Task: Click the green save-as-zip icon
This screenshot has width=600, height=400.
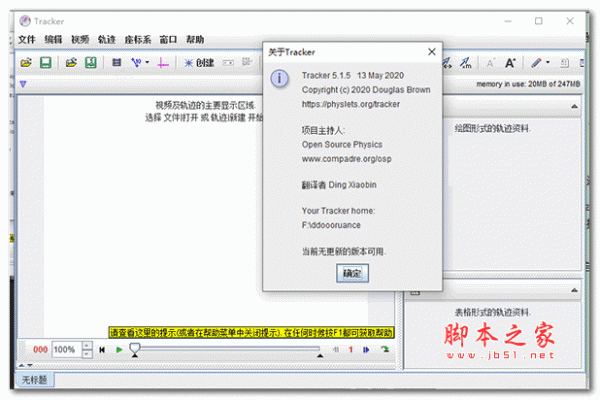Action: [91, 62]
